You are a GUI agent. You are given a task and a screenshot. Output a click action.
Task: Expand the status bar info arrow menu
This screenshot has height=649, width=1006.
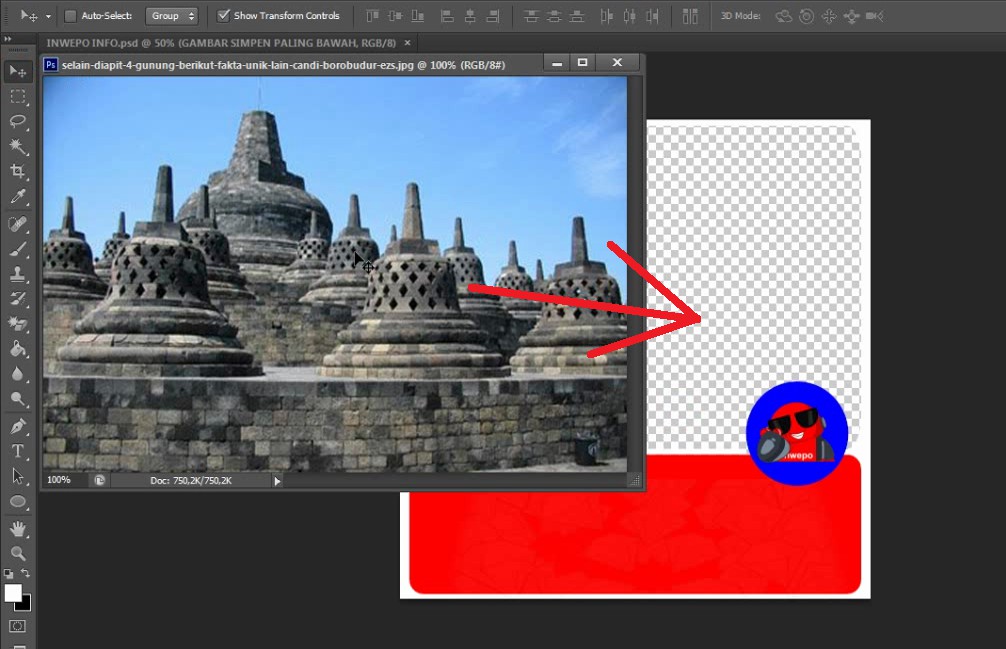pos(277,481)
